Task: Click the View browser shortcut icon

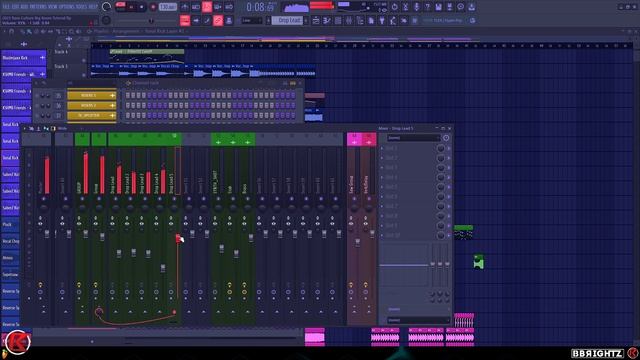Action: 360,20
